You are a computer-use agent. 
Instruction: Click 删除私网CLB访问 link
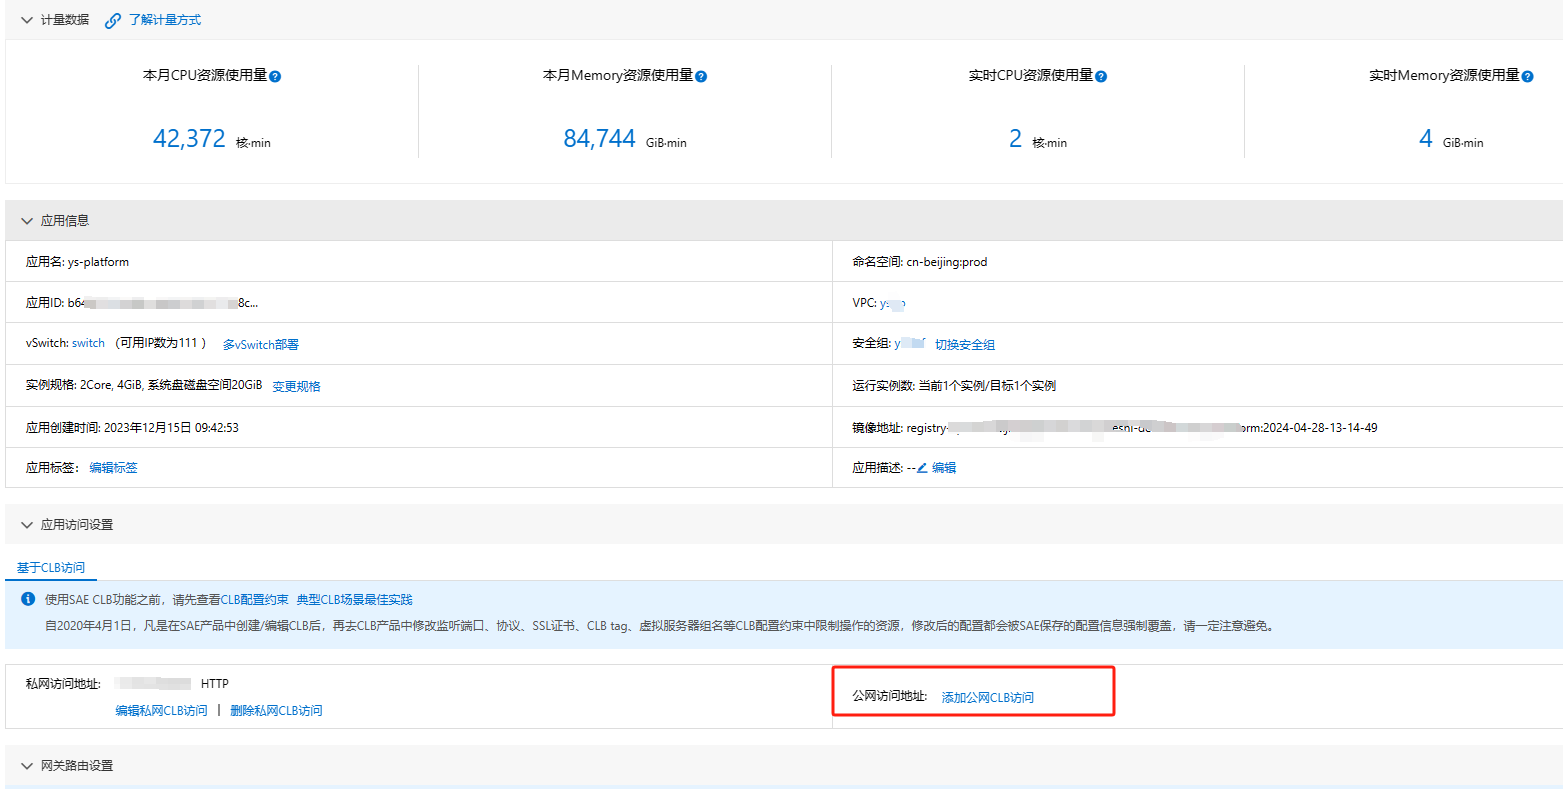coord(276,711)
